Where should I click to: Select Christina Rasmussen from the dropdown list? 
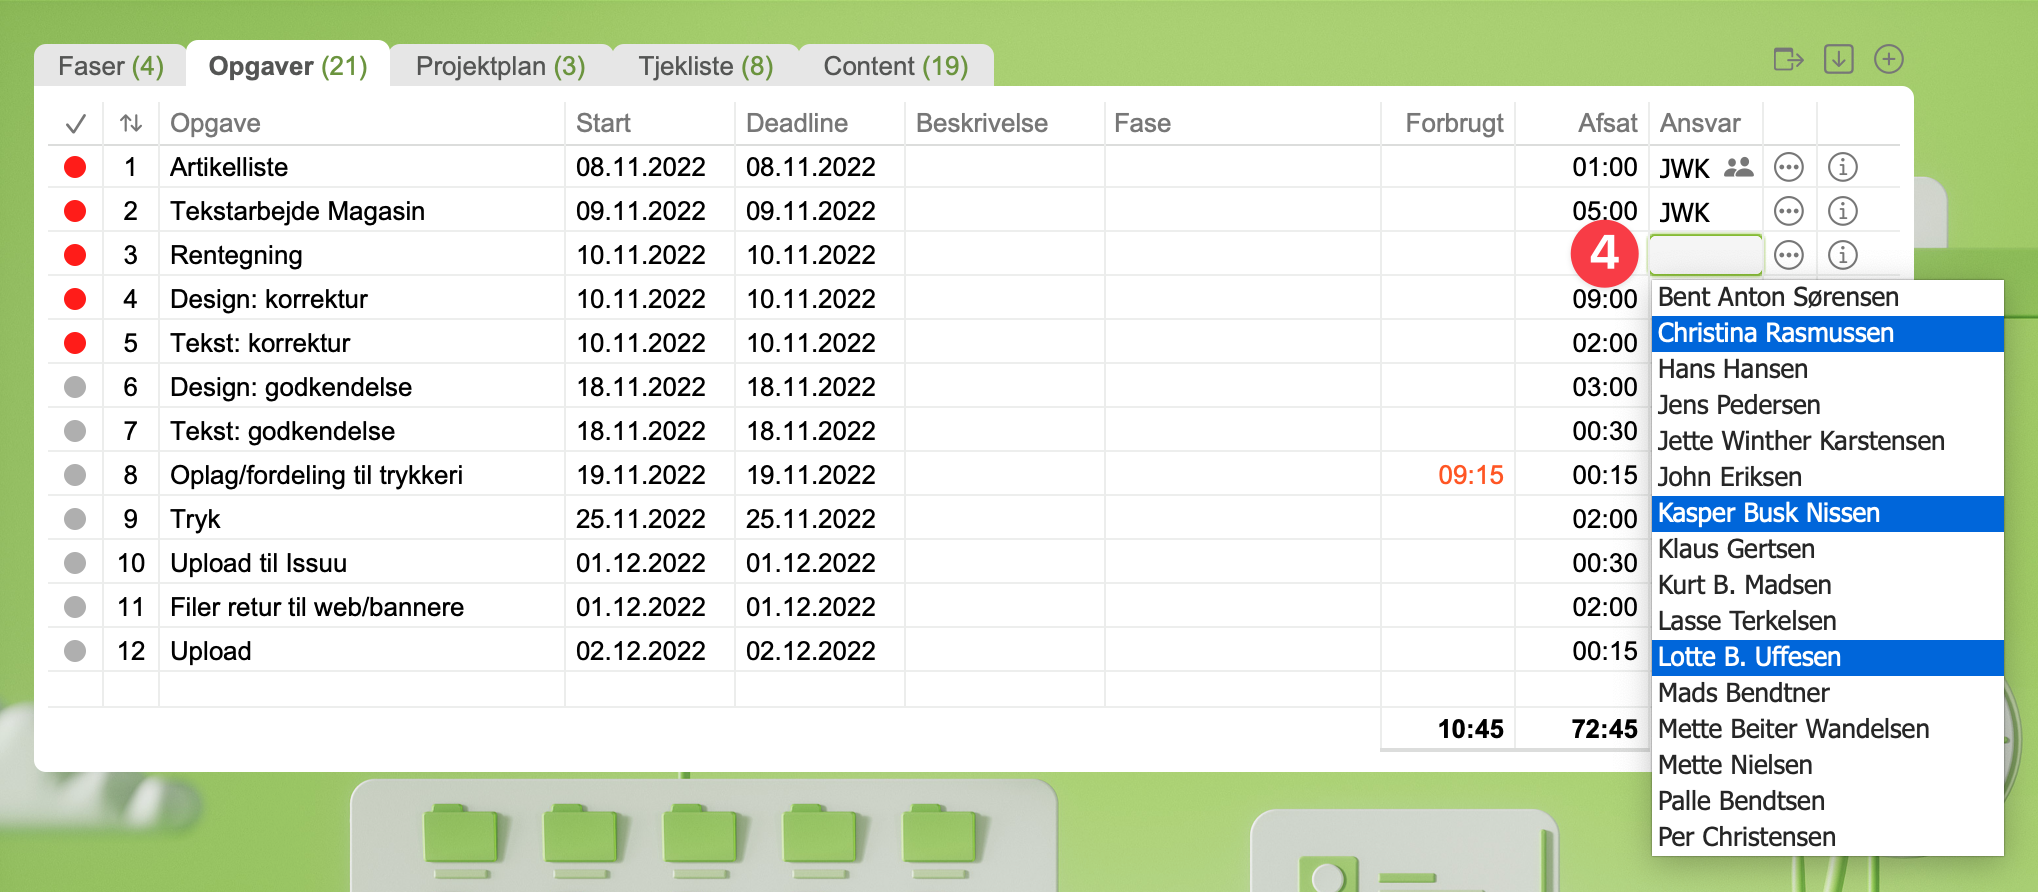tap(1776, 334)
